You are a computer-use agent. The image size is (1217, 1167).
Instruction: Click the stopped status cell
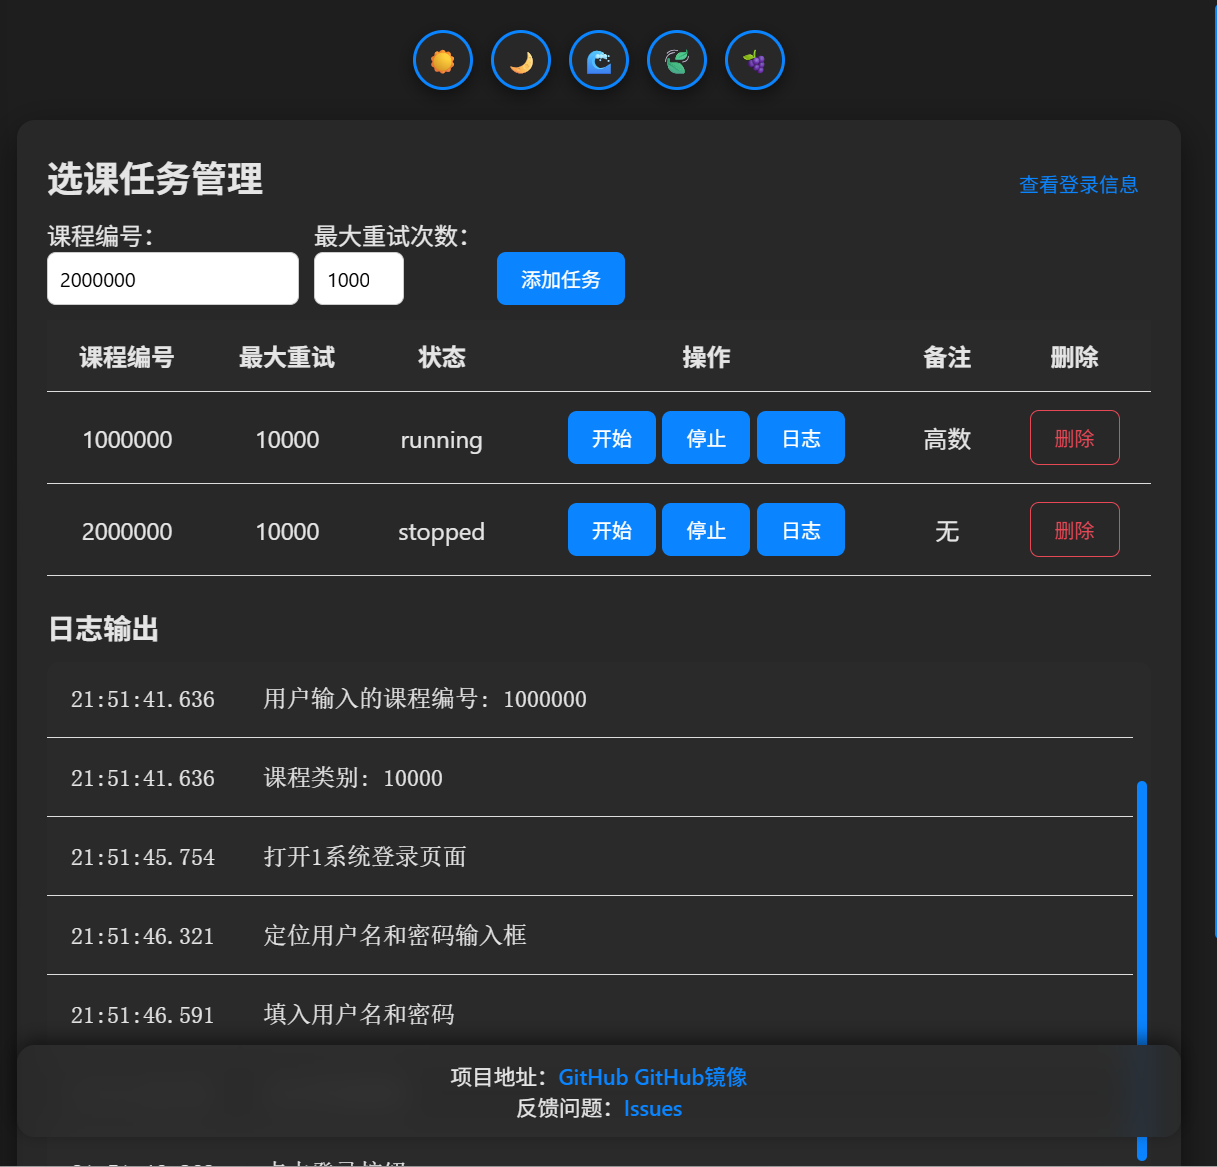pos(441,532)
